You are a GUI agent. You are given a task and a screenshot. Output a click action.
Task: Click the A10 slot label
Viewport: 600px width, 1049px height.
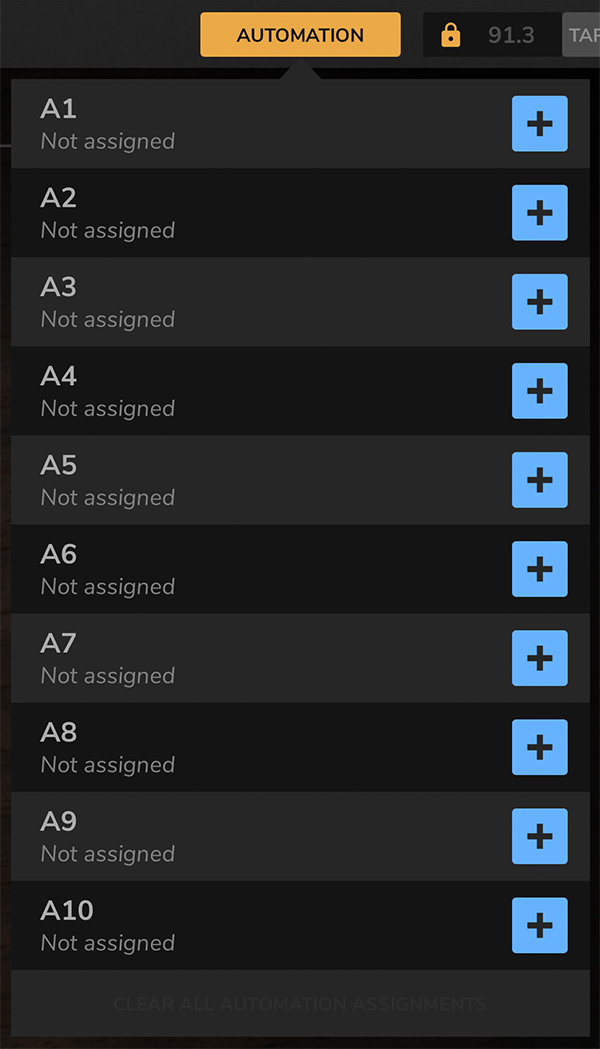click(67, 911)
